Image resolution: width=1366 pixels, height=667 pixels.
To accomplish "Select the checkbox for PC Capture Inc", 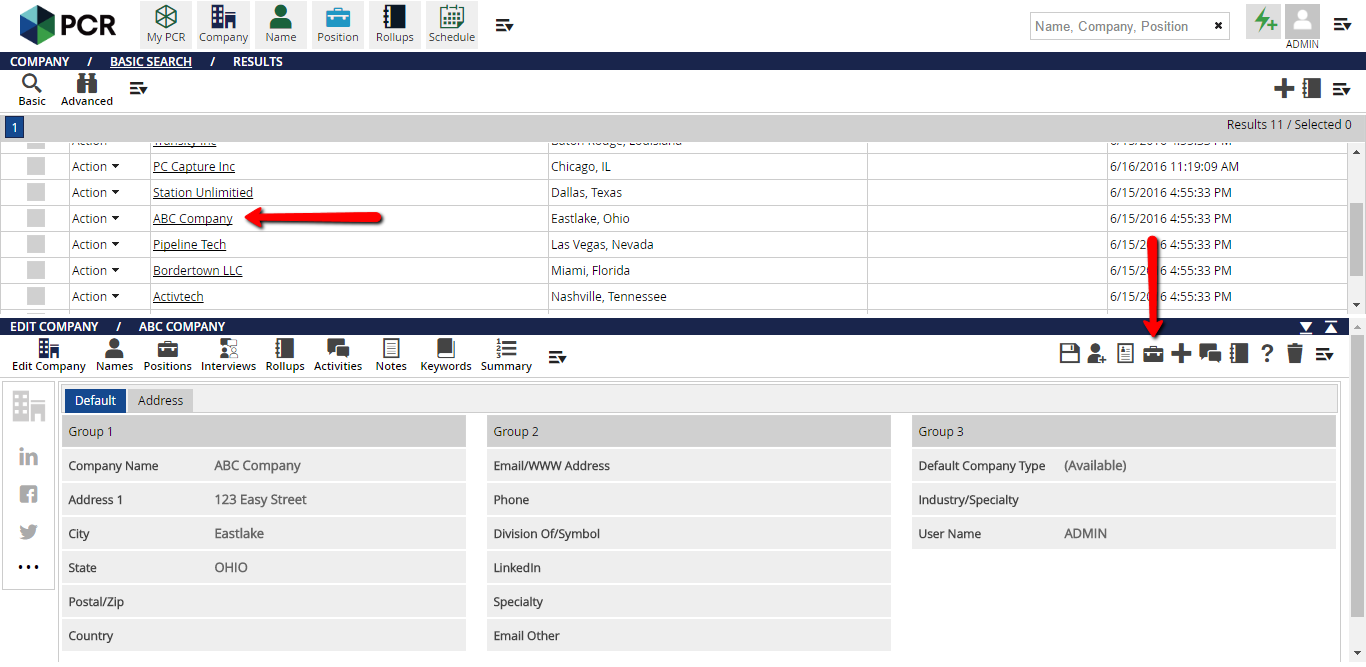I will [x=36, y=166].
